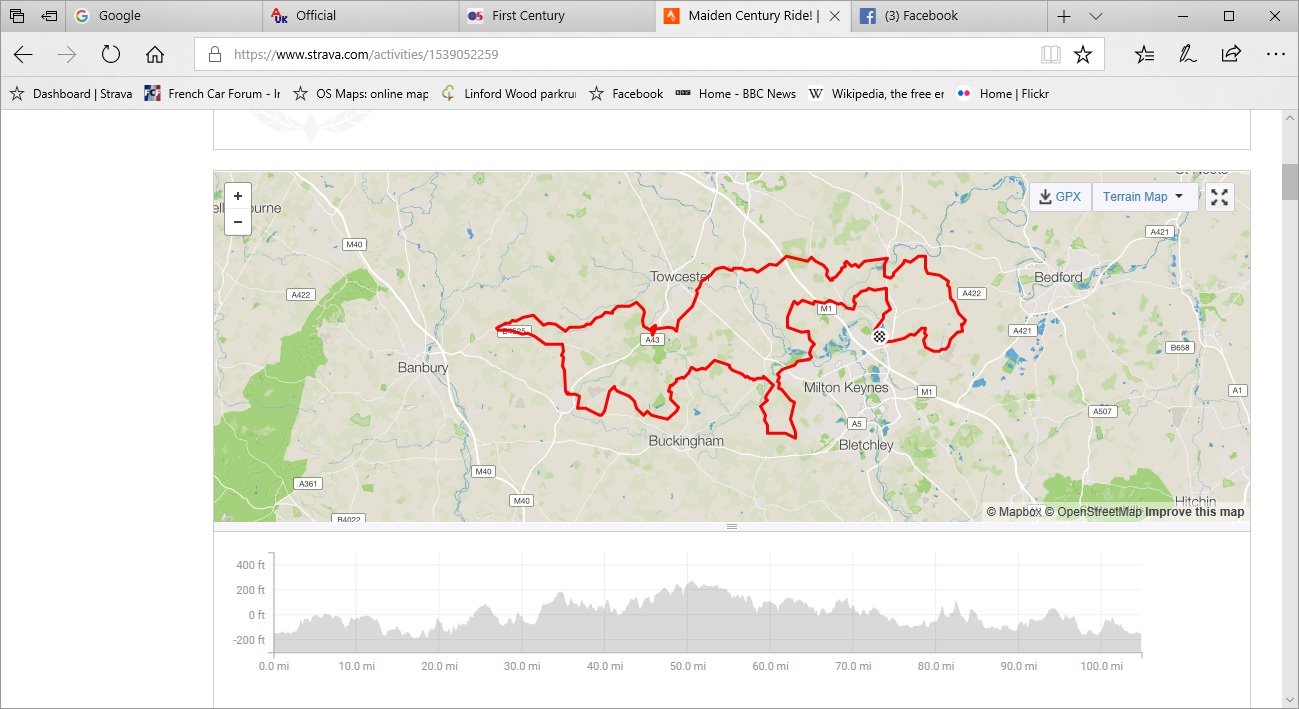The height and width of the screenshot is (709, 1299).
Task: Zoom in on the map
Action: [x=238, y=196]
